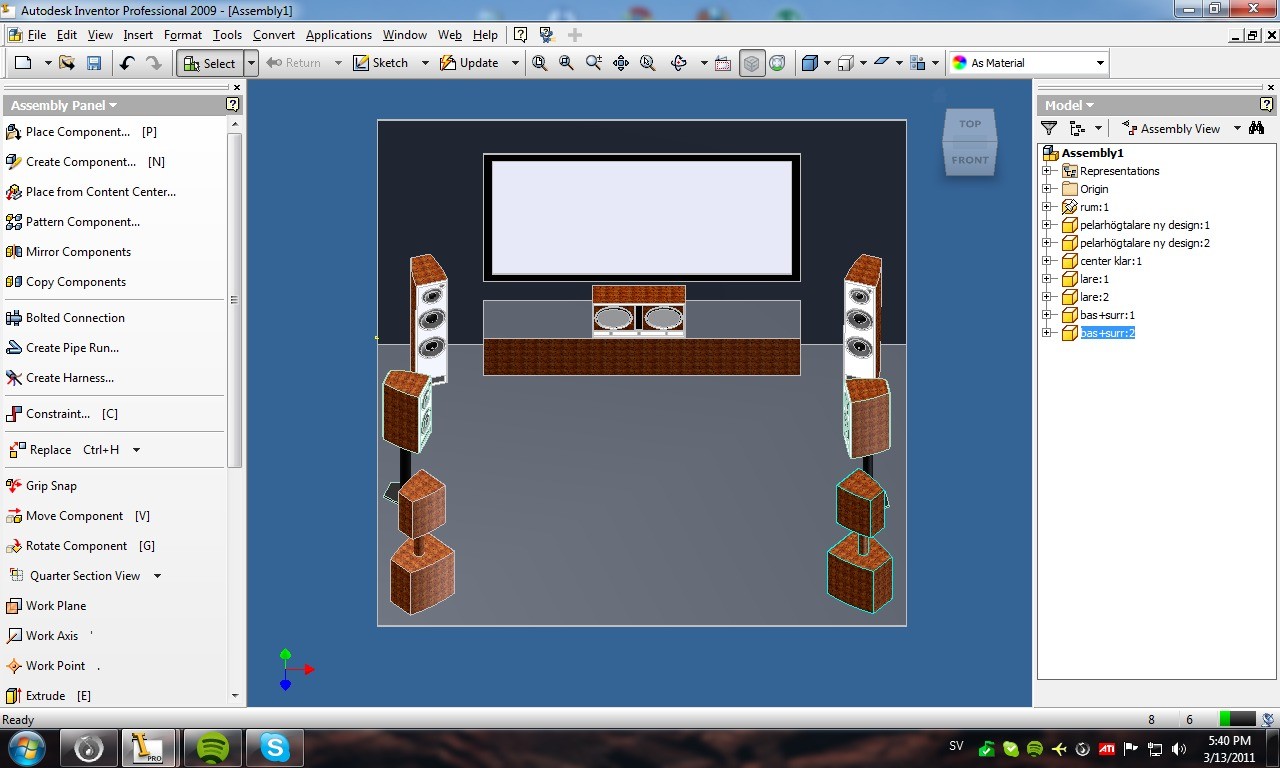The height and width of the screenshot is (768, 1280).
Task: Click the Model browser filter funnel icon
Action: click(x=1049, y=128)
